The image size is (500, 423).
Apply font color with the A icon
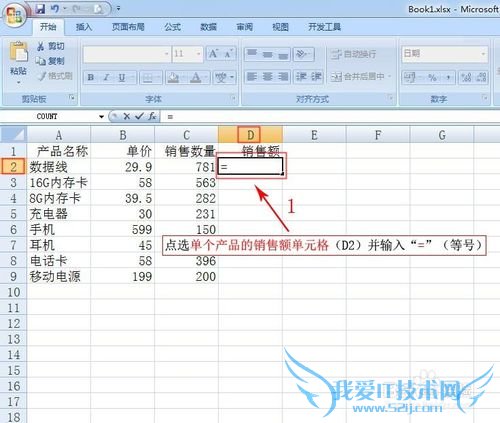[x=196, y=78]
